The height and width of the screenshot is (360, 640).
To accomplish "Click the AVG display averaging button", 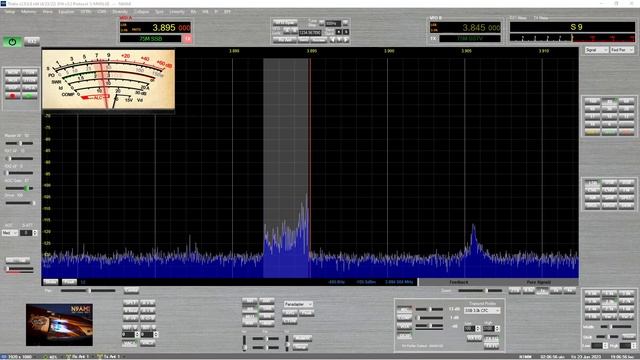I will pyautogui.click(x=290, y=313).
